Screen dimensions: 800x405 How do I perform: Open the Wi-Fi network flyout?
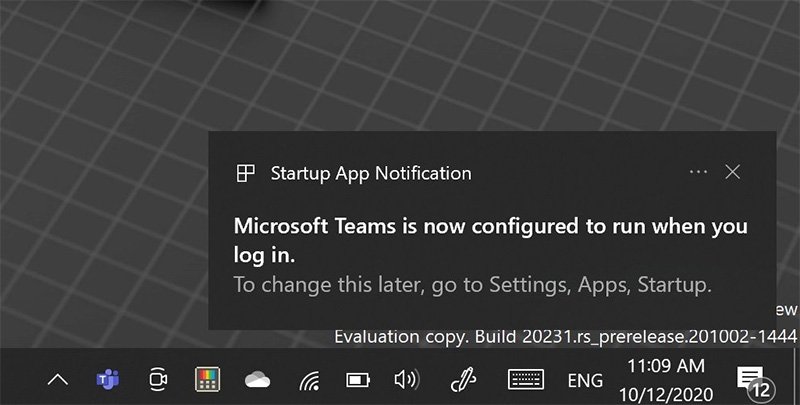(309, 380)
